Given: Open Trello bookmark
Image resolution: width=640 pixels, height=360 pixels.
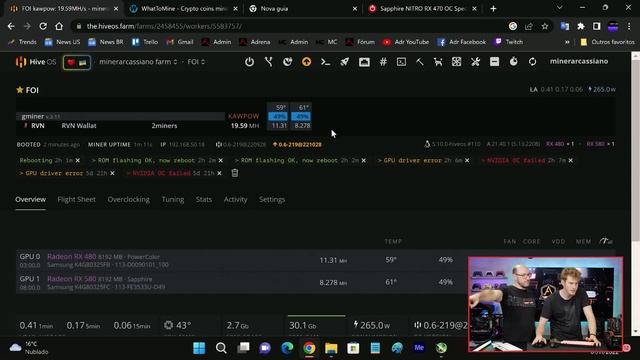Looking at the screenshot, I should (x=145, y=42).
